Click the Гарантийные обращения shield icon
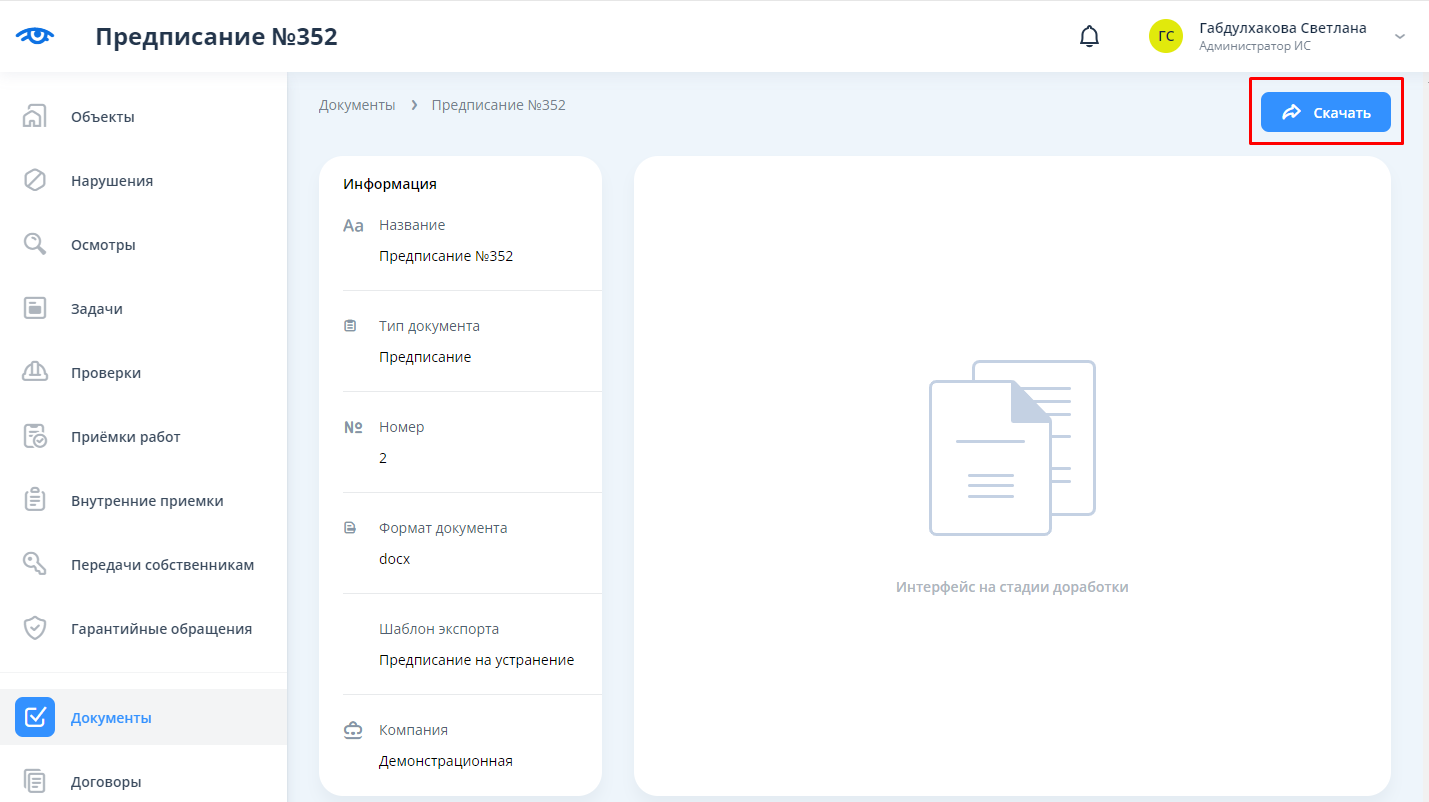The image size is (1429, 802). (x=35, y=629)
